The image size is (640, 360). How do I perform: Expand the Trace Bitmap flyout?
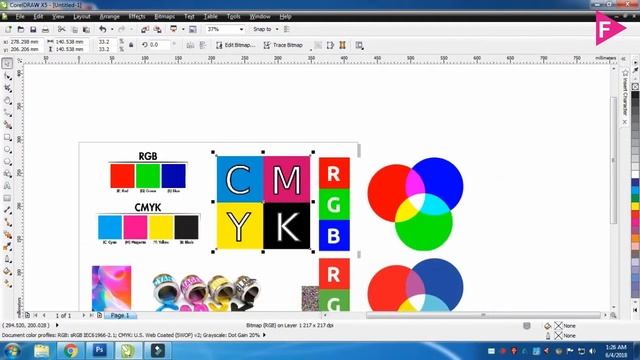pos(311,49)
